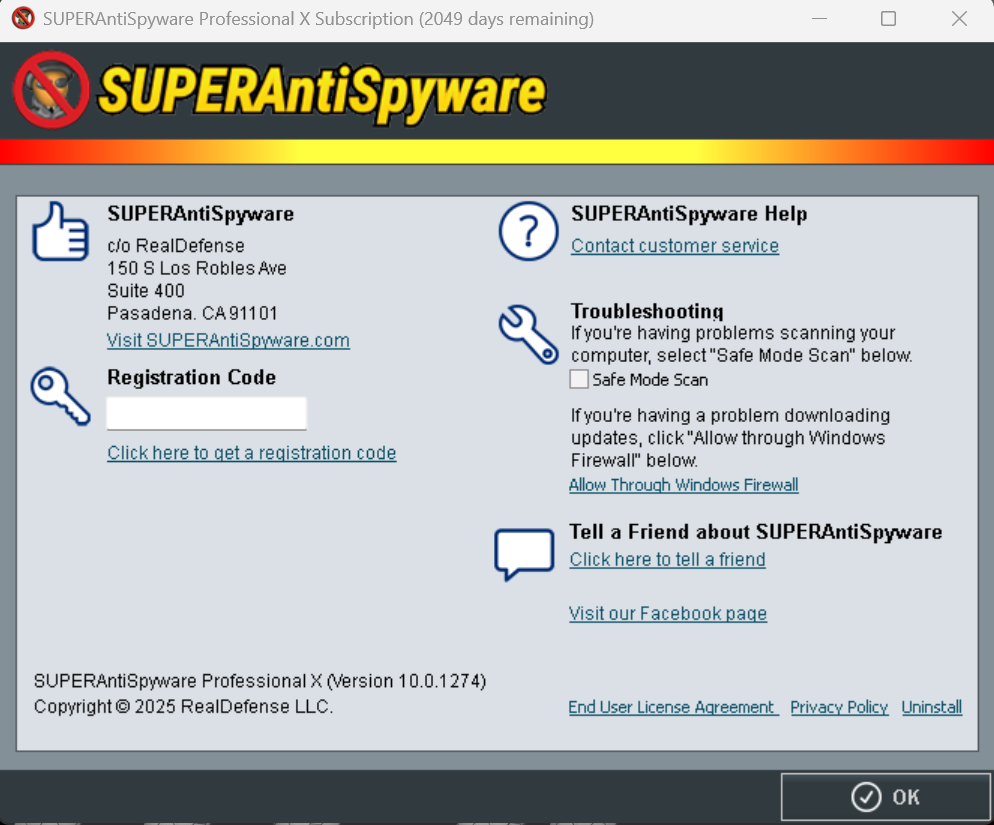
Task: Click the wrench Troubleshooting icon
Action: [528, 334]
